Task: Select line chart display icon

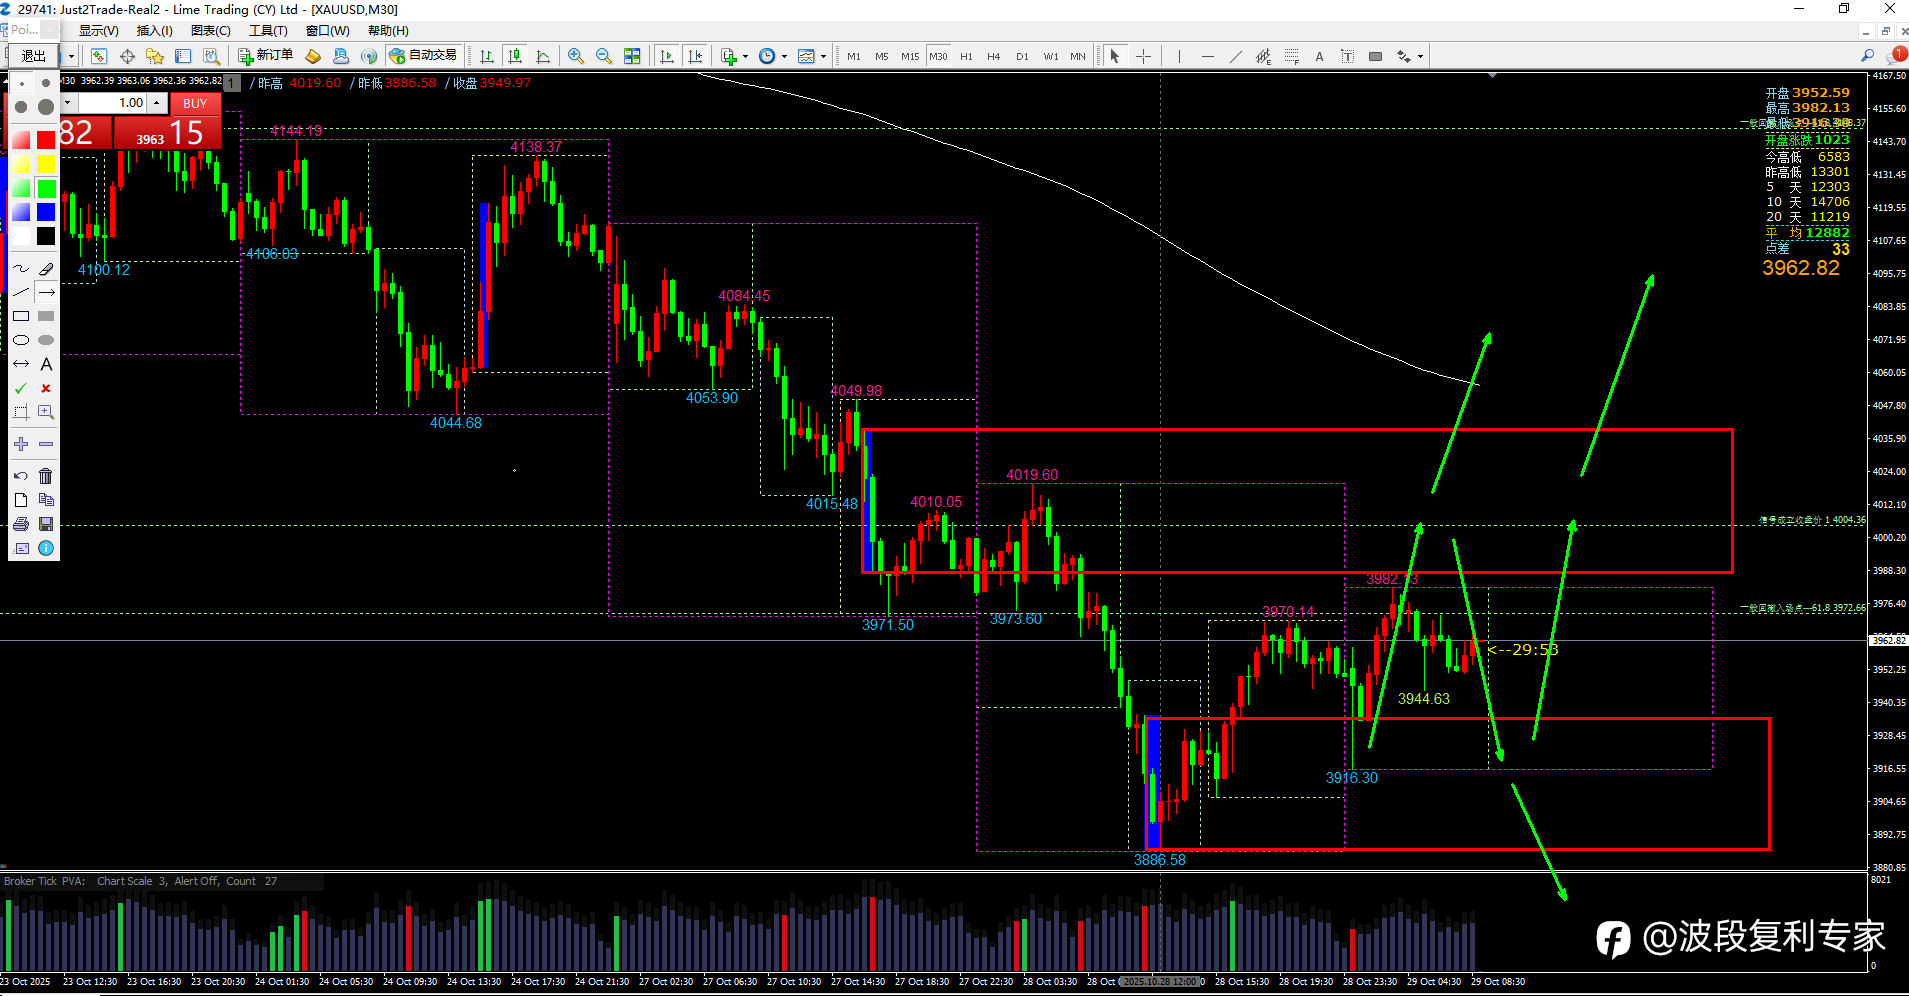Action: pyautogui.click(x=543, y=56)
